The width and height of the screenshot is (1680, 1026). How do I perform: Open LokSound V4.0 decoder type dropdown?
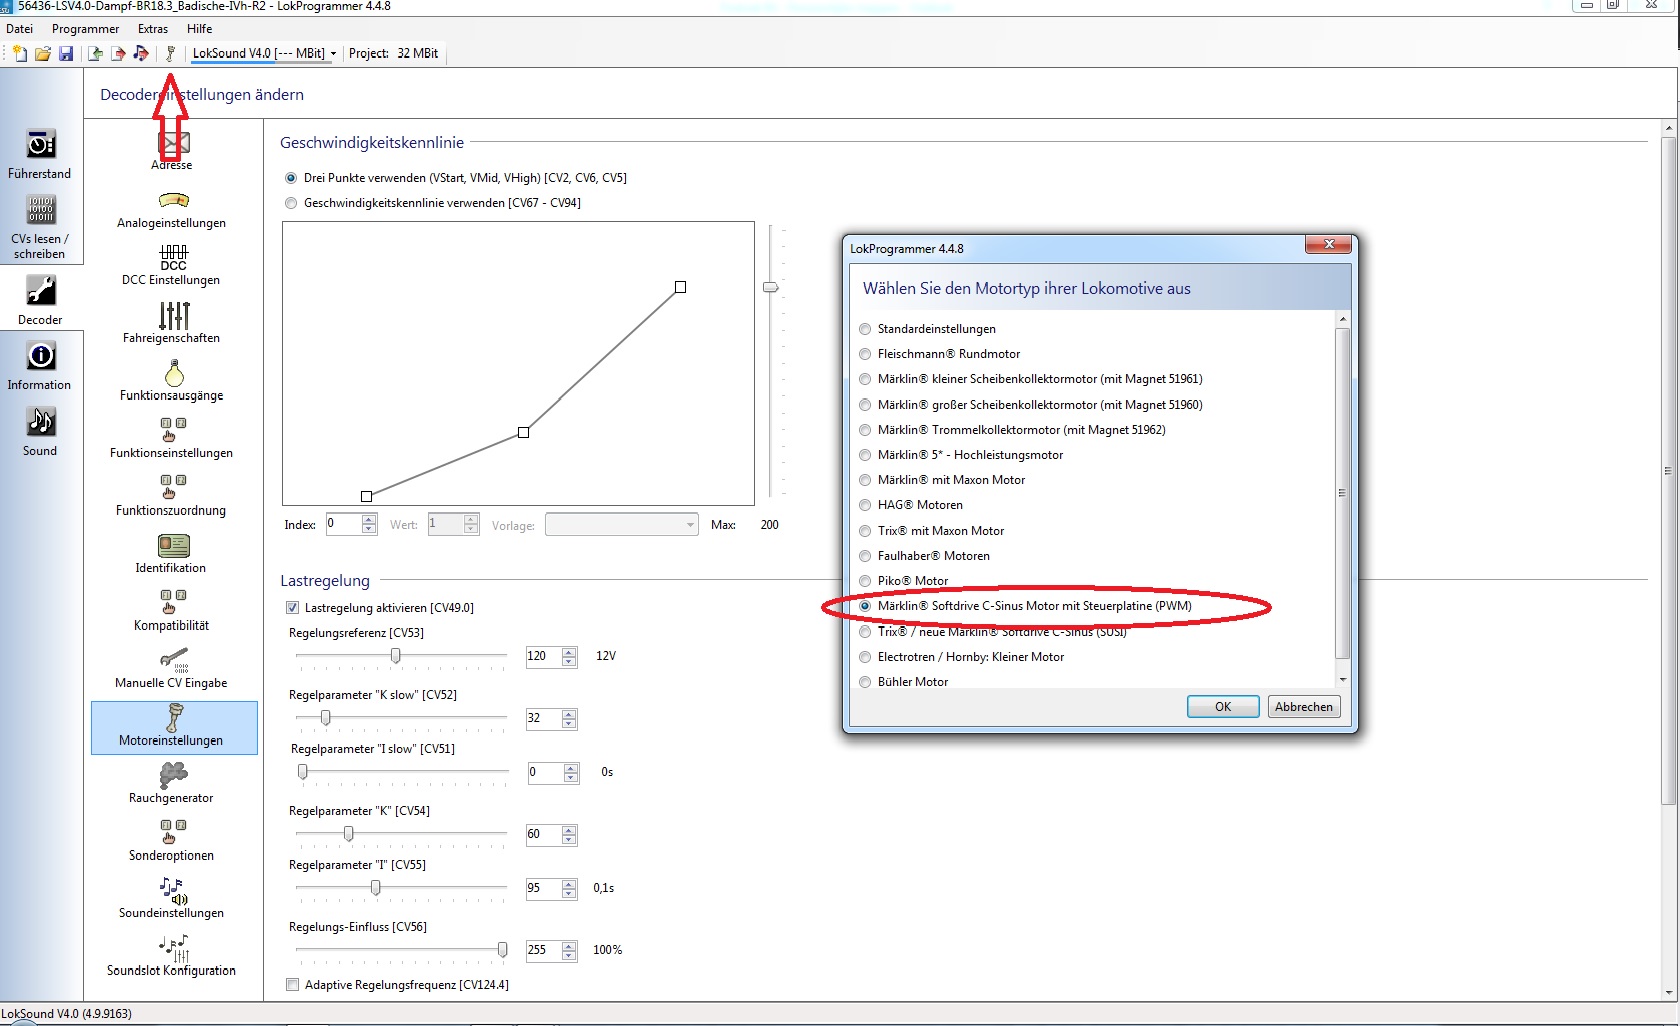tap(333, 54)
